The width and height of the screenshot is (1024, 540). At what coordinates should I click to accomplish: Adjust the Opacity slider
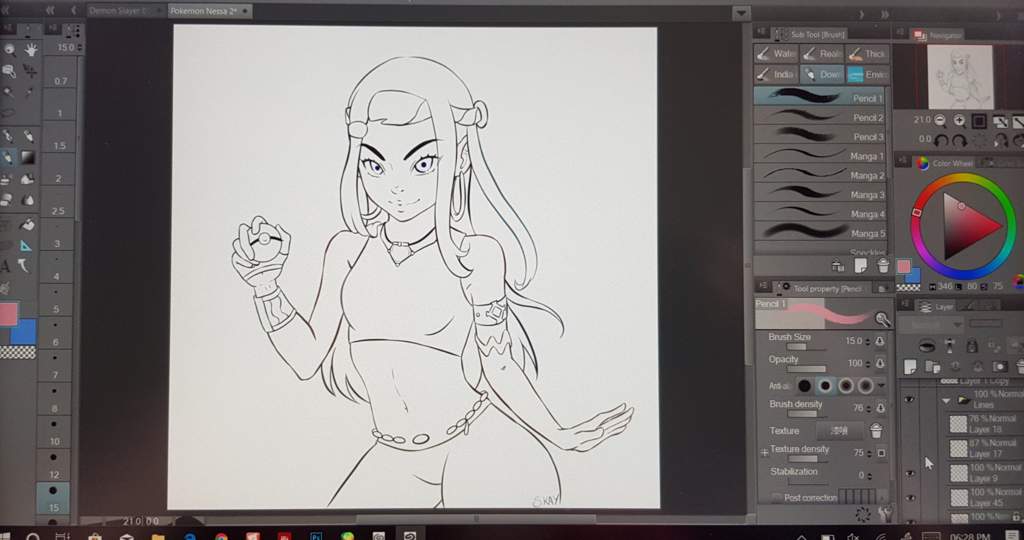(807, 370)
